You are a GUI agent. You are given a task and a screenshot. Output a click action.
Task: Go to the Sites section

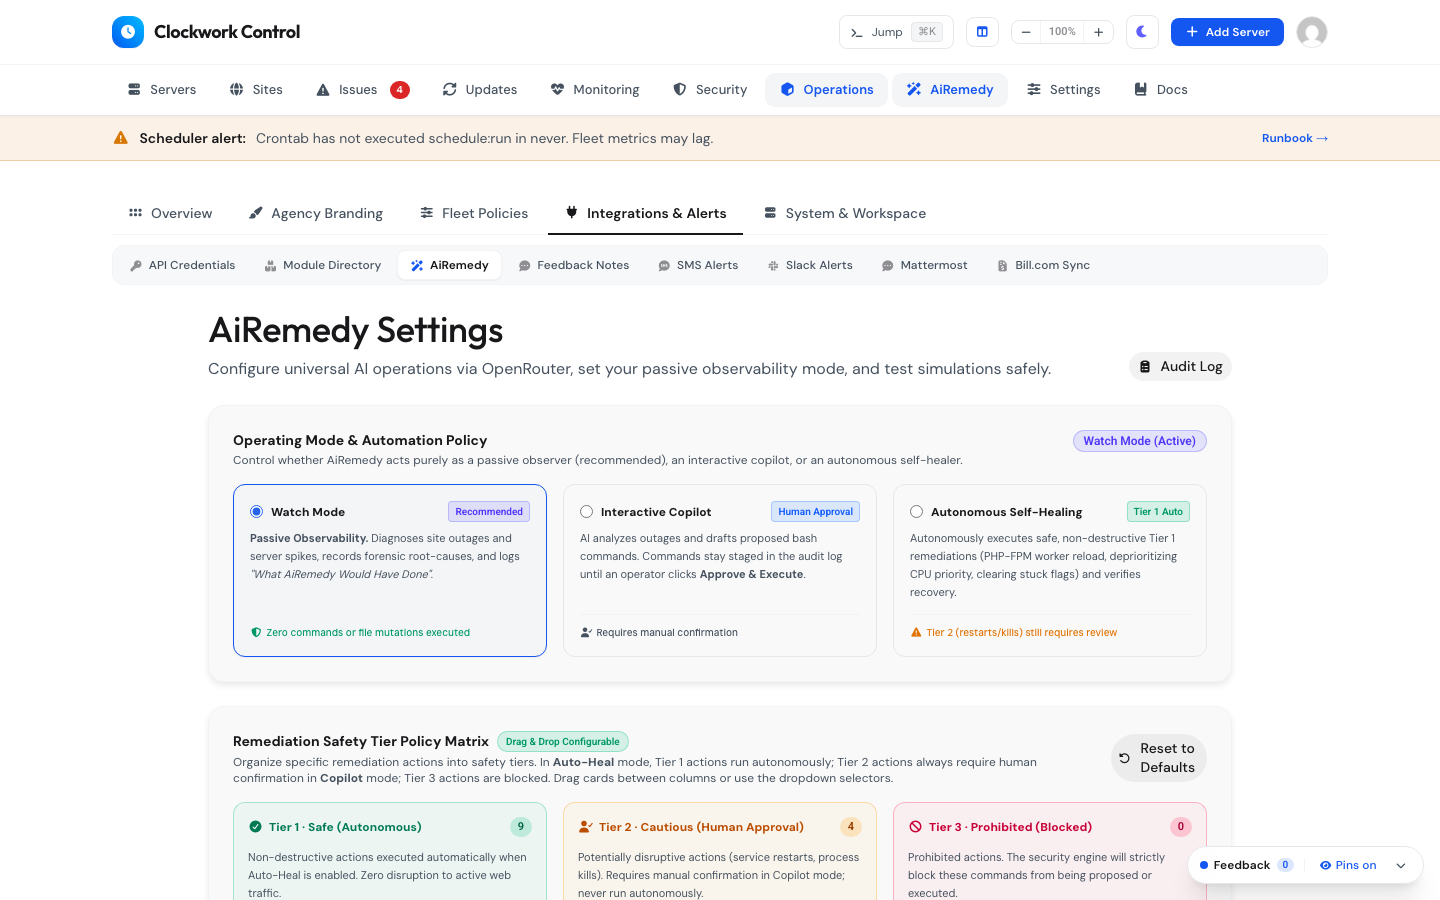[x=256, y=90]
